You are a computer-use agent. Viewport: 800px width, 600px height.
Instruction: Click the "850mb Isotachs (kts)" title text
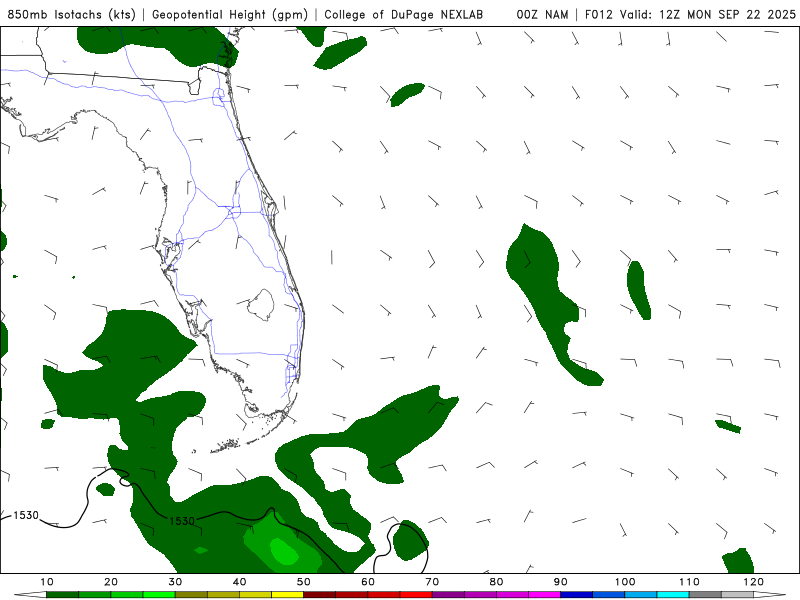(71, 15)
